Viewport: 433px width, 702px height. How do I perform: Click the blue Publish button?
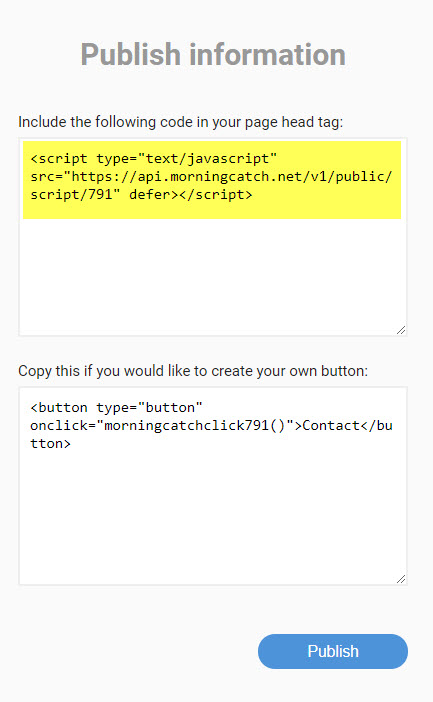[x=333, y=651]
